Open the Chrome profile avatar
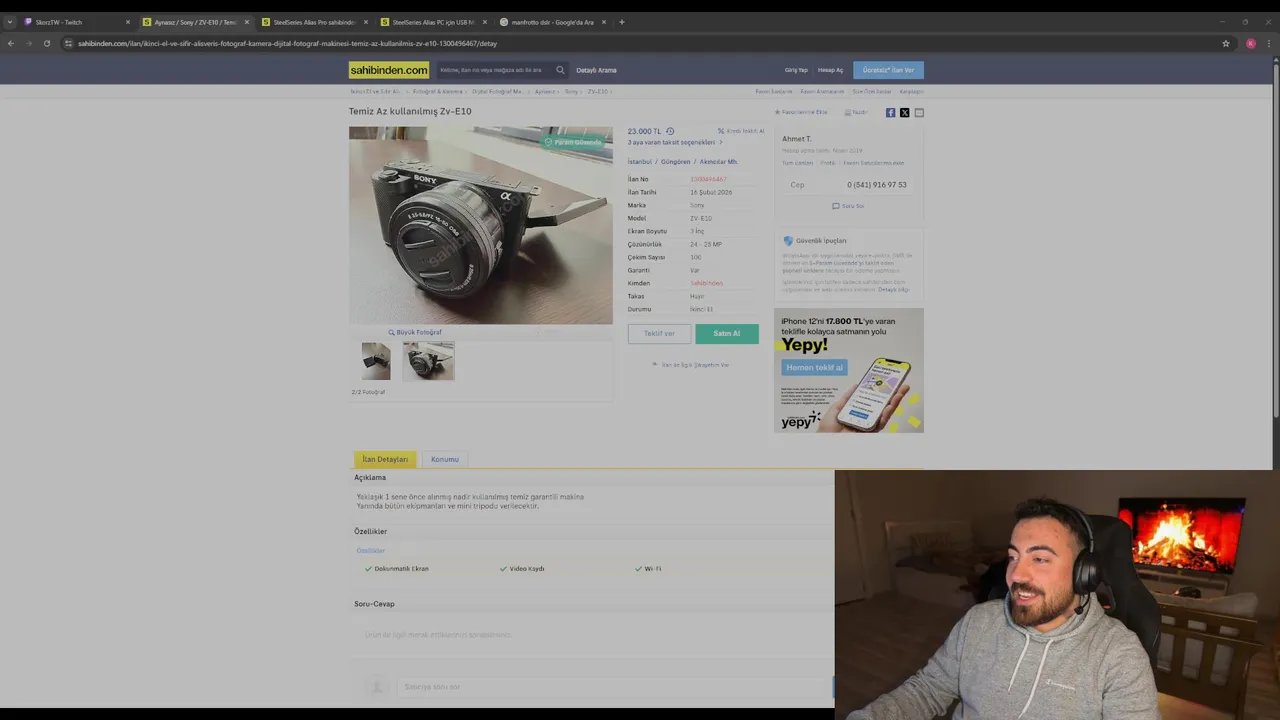The width and height of the screenshot is (1280, 720). click(1251, 43)
